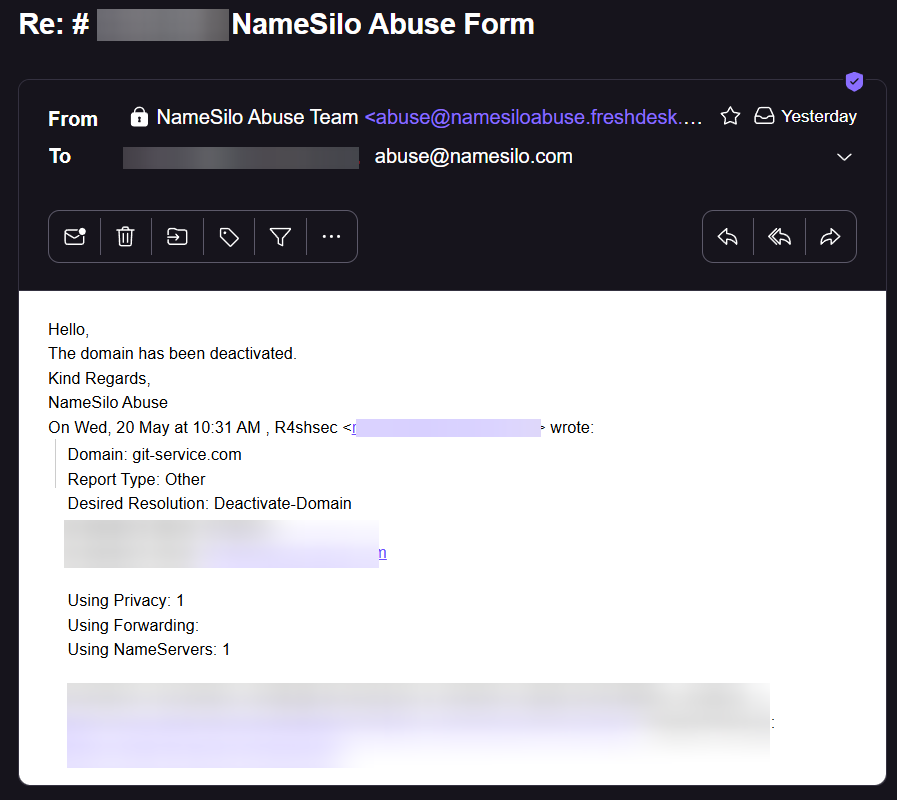Move message to folder icon
The width and height of the screenshot is (897, 800).
tap(177, 236)
